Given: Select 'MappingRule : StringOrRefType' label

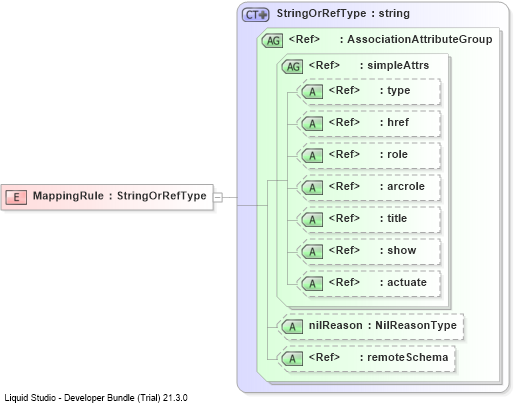Looking at the screenshot, I should 119,196.
